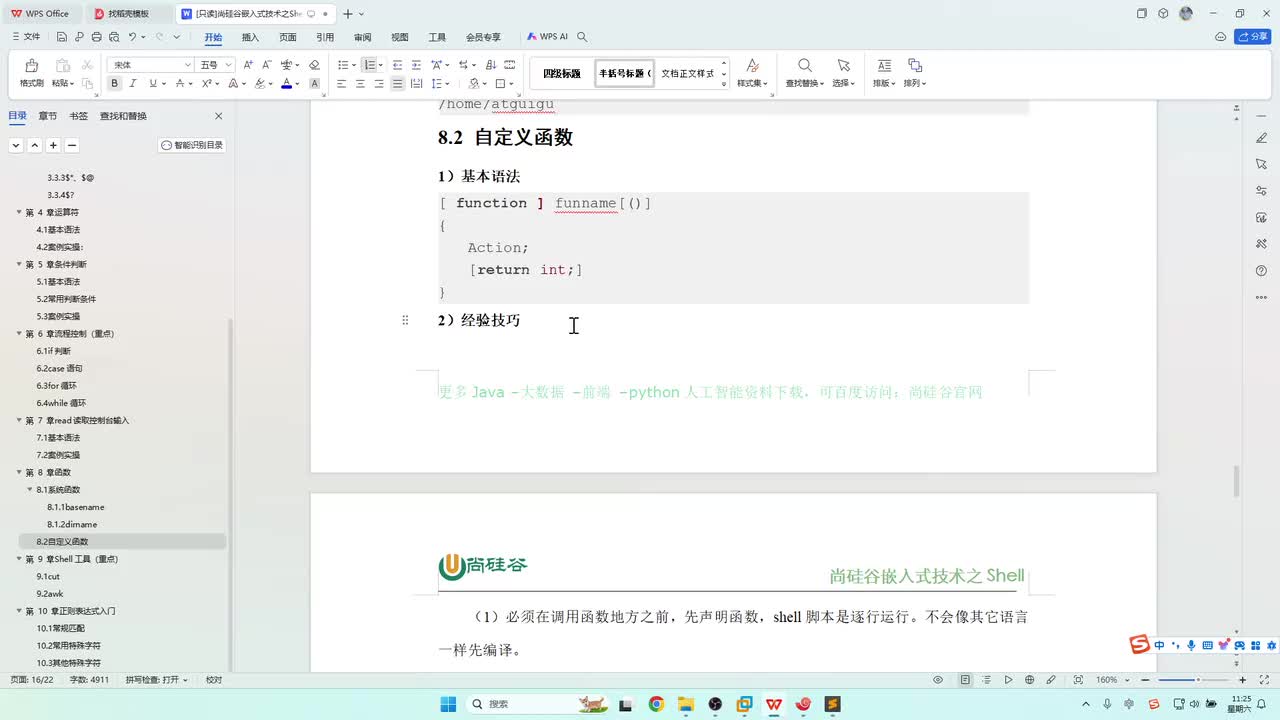Expand the styles gallery more arrow
The width and height of the screenshot is (1280, 720).
724,84
